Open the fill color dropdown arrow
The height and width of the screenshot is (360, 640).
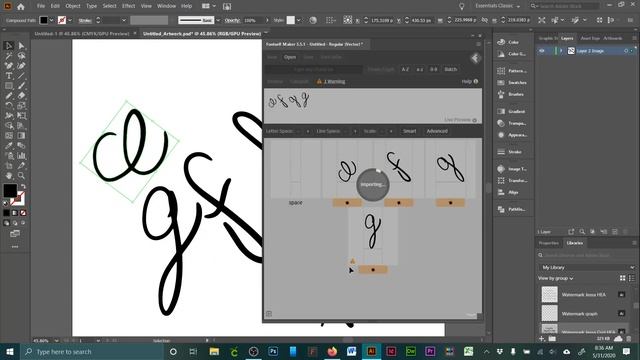[x=51, y=20]
